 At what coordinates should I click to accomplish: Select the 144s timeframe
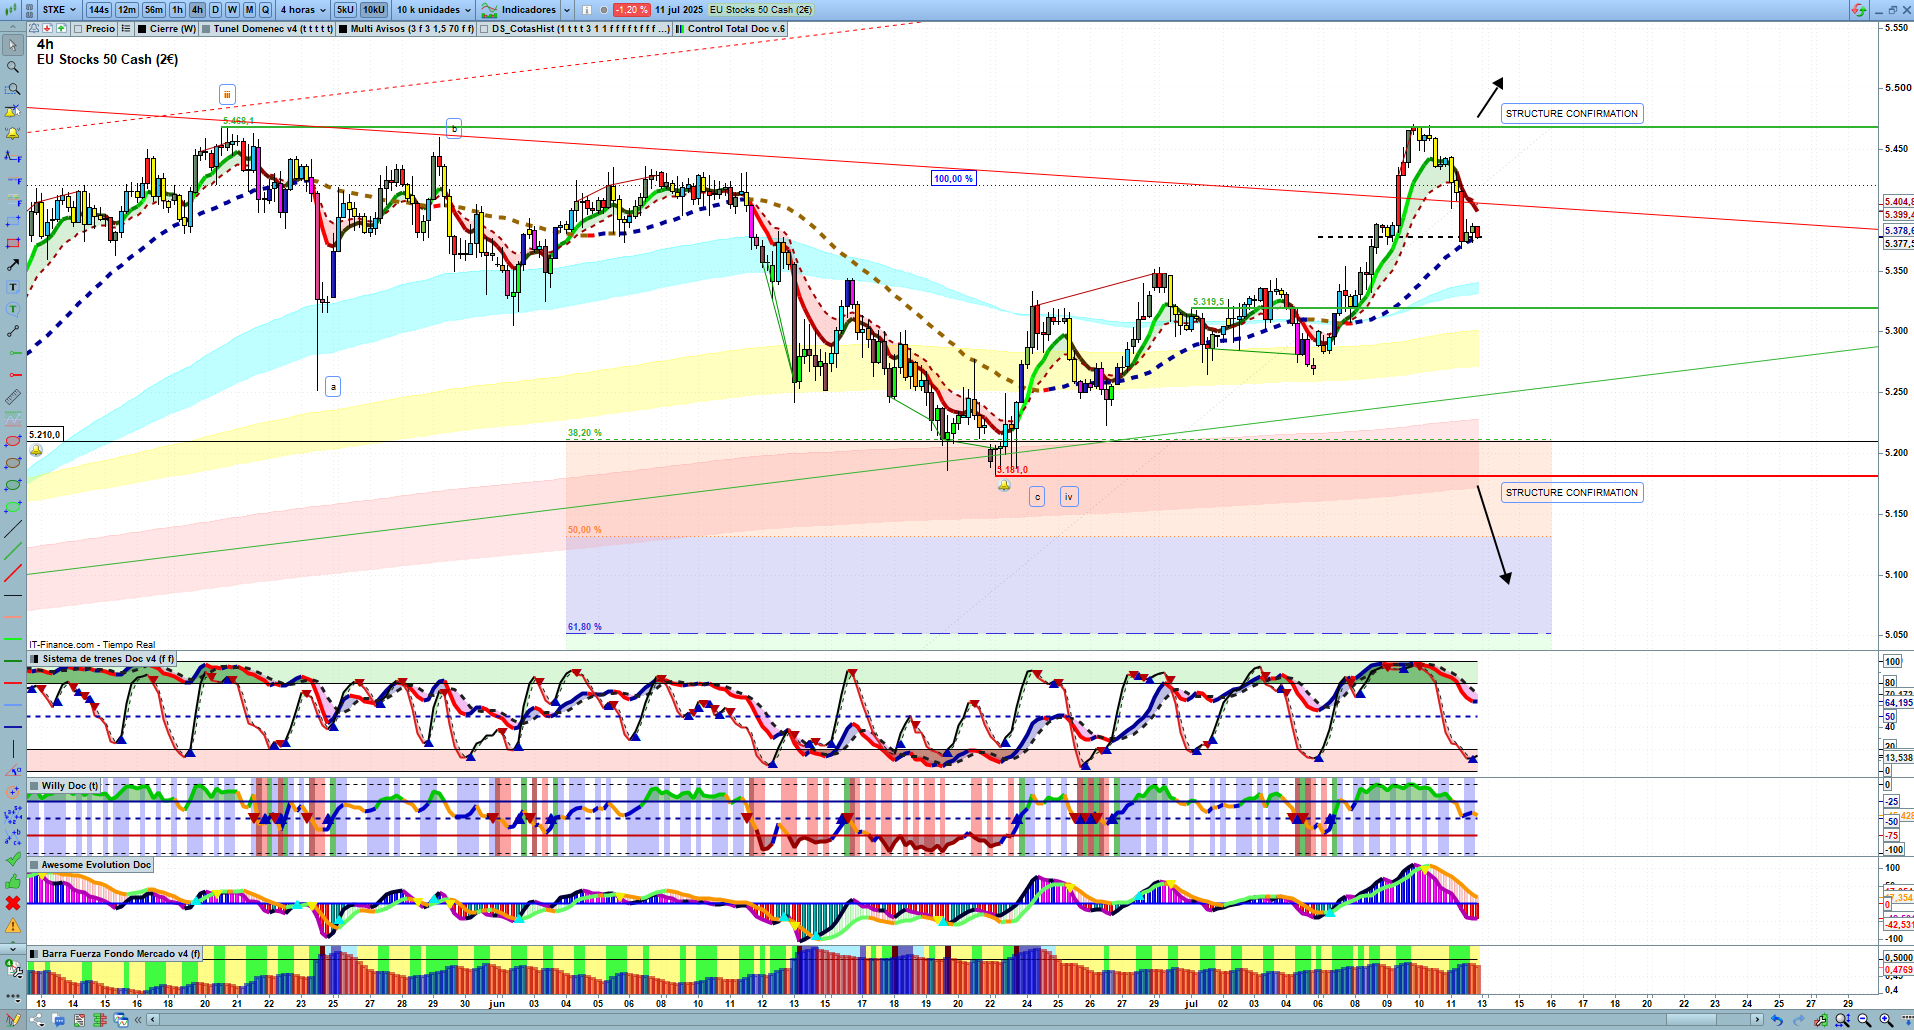pos(98,10)
